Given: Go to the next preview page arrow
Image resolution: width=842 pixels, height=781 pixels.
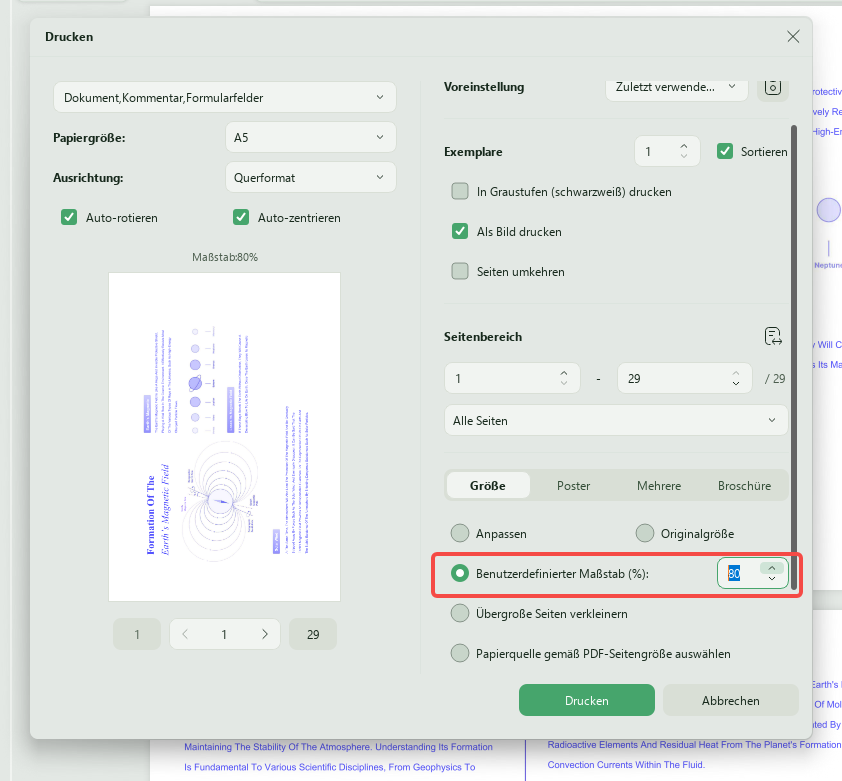Looking at the screenshot, I should (265, 634).
